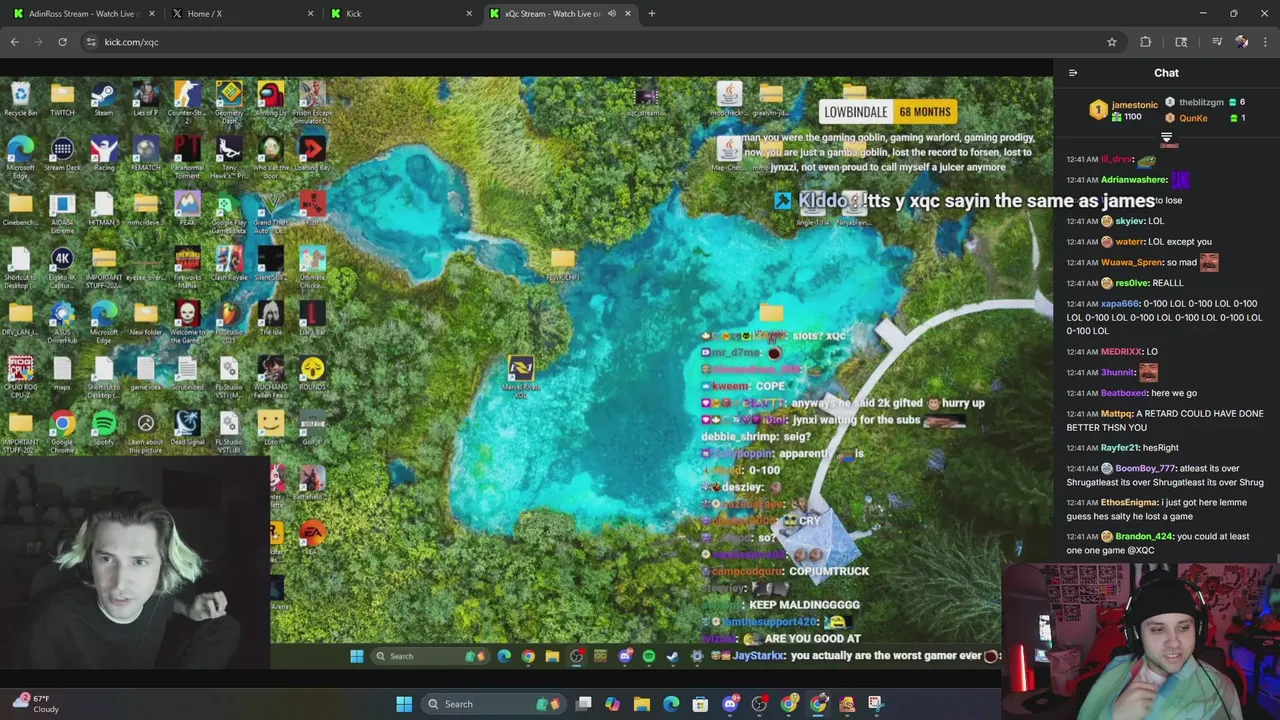This screenshot has height=720, width=1280.
Task: Open Chrome three-dot menu
Action: 1265,42
